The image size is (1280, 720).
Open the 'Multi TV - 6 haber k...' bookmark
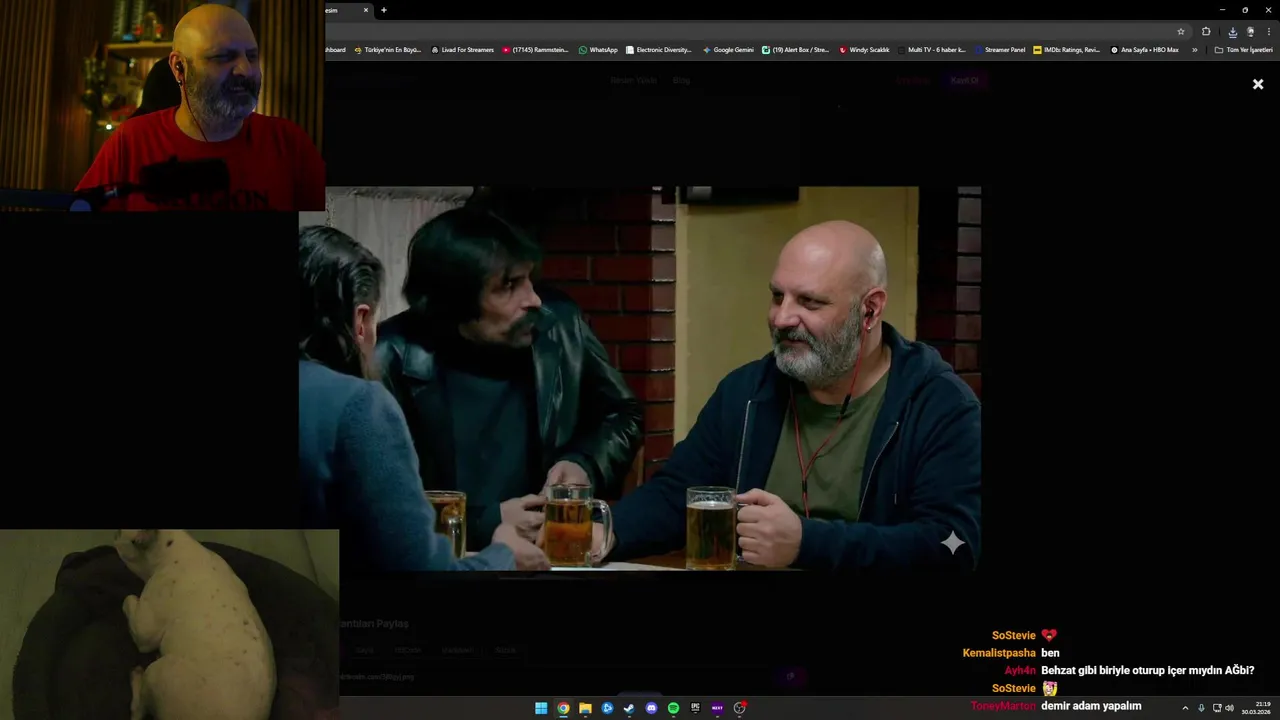931,49
